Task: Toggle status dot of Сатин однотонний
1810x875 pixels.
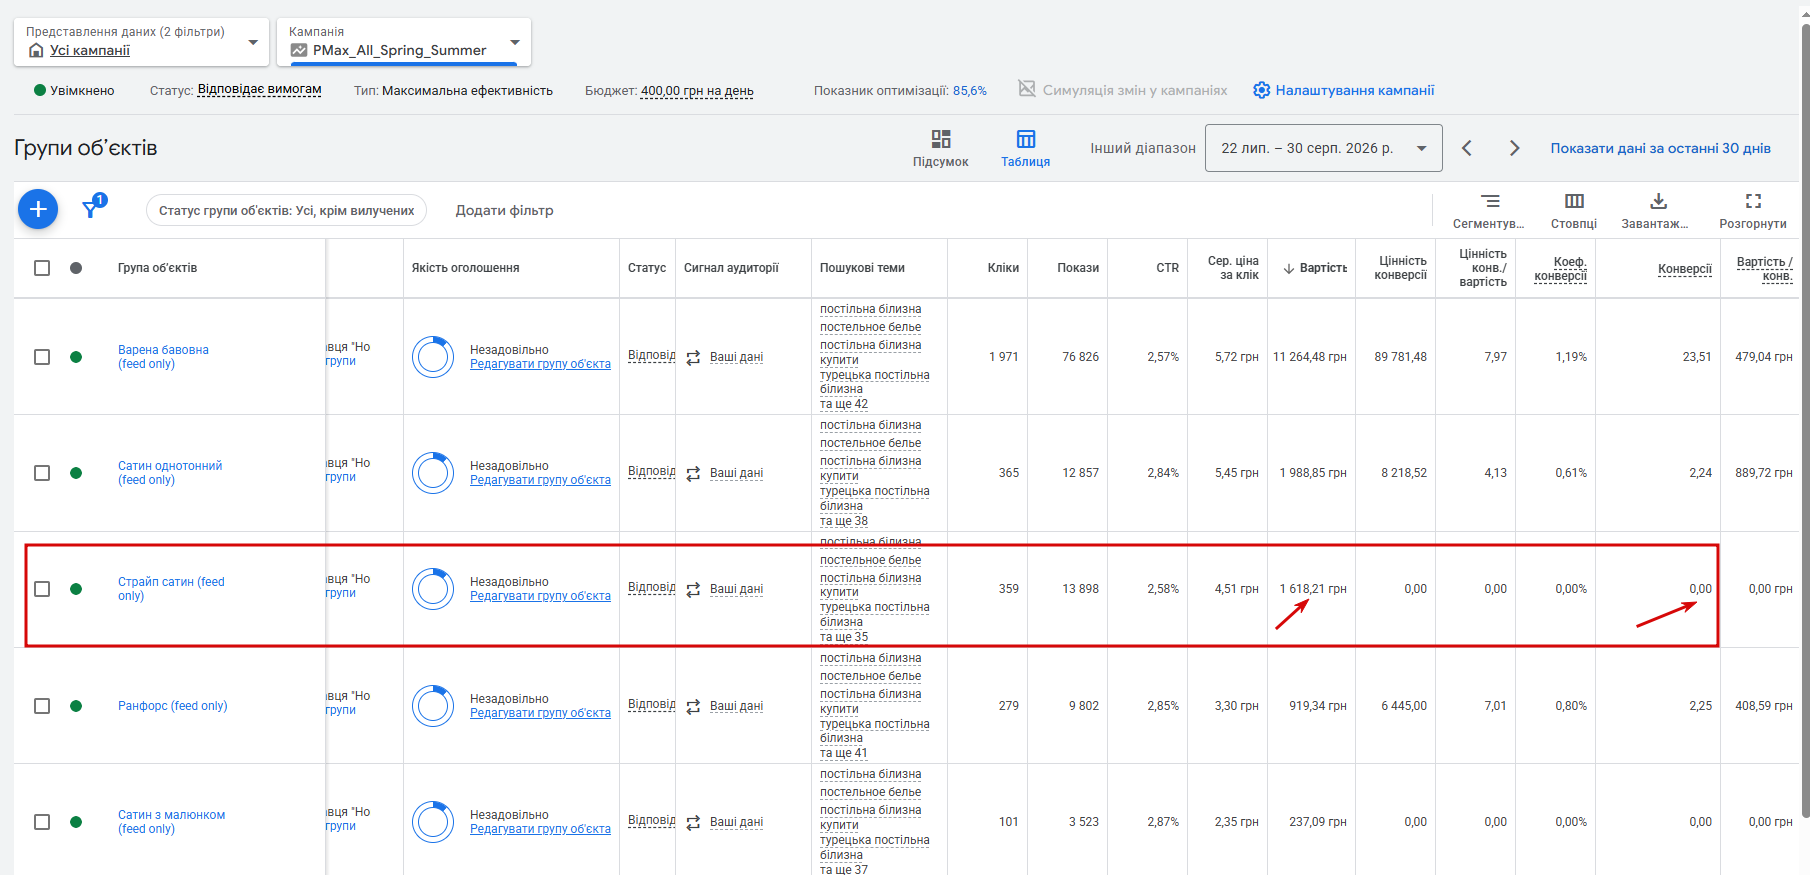Action: [x=76, y=473]
